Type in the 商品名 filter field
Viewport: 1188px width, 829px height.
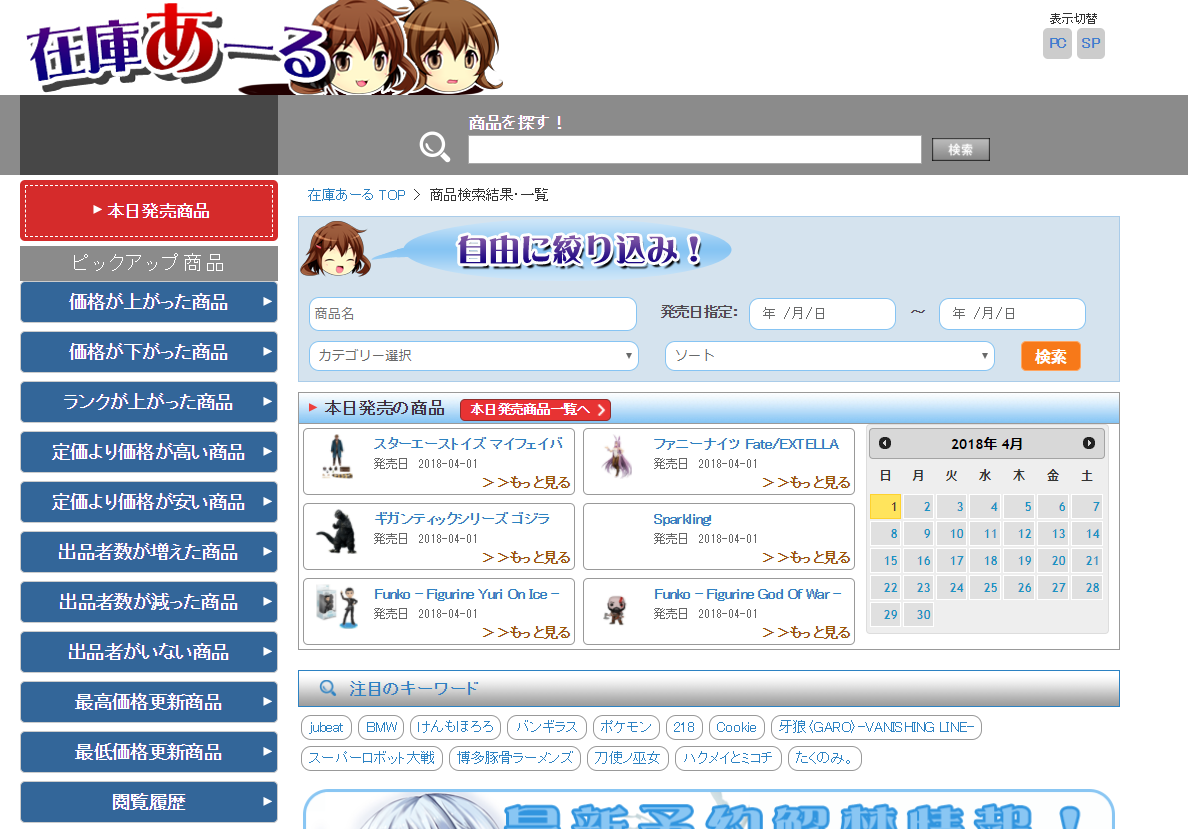[473, 314]
